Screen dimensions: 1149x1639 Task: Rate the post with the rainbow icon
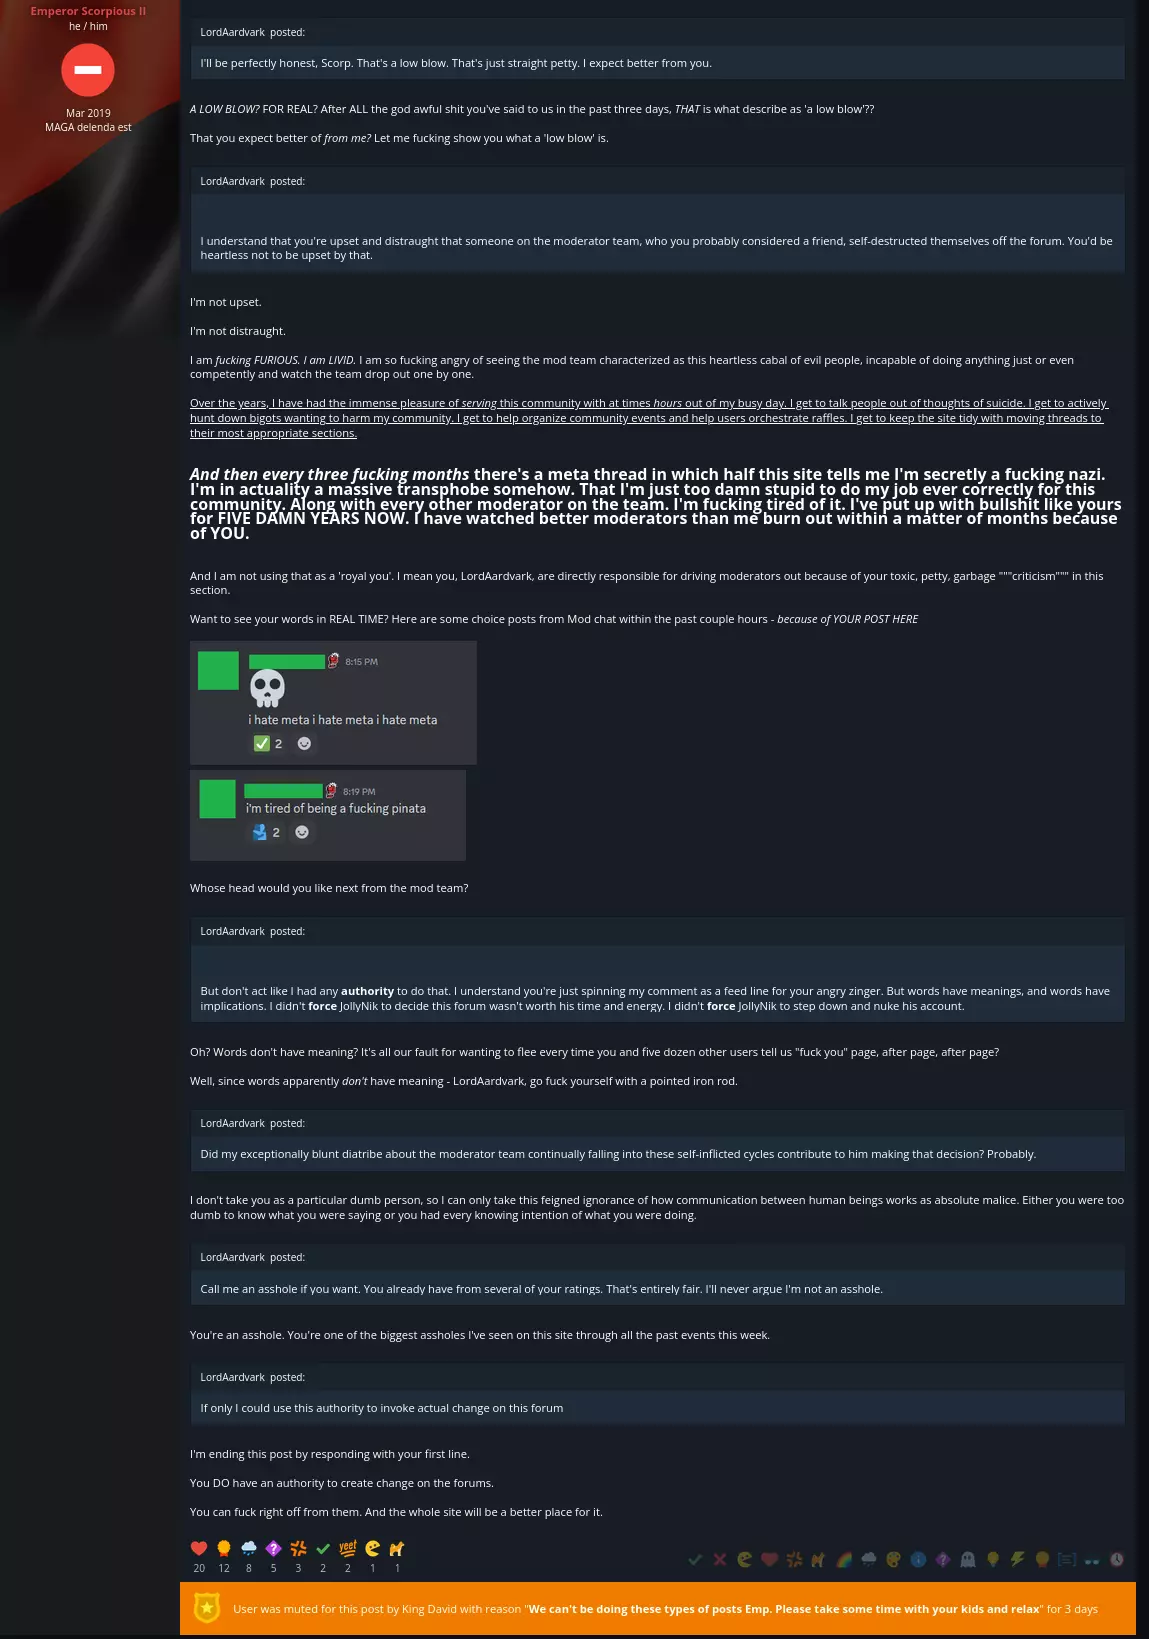[x=844, y=1559]
